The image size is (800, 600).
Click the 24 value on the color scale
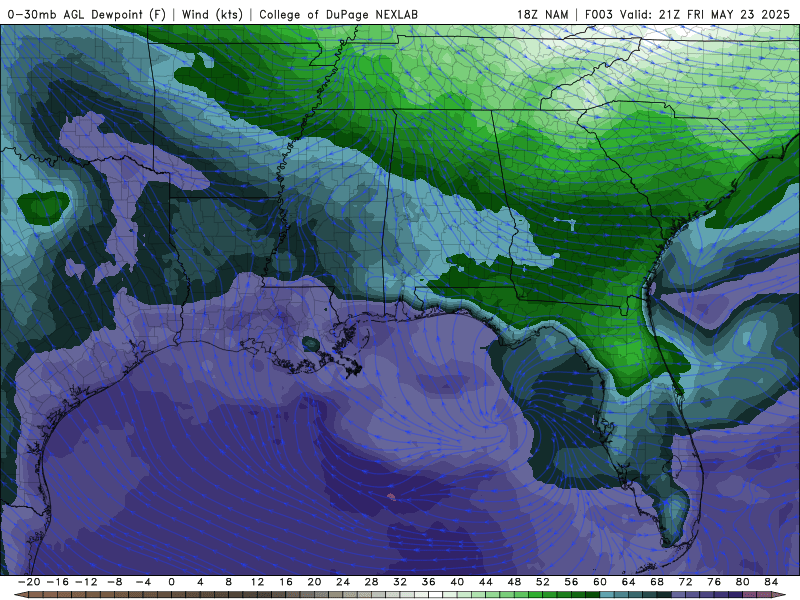click(343, 582)
